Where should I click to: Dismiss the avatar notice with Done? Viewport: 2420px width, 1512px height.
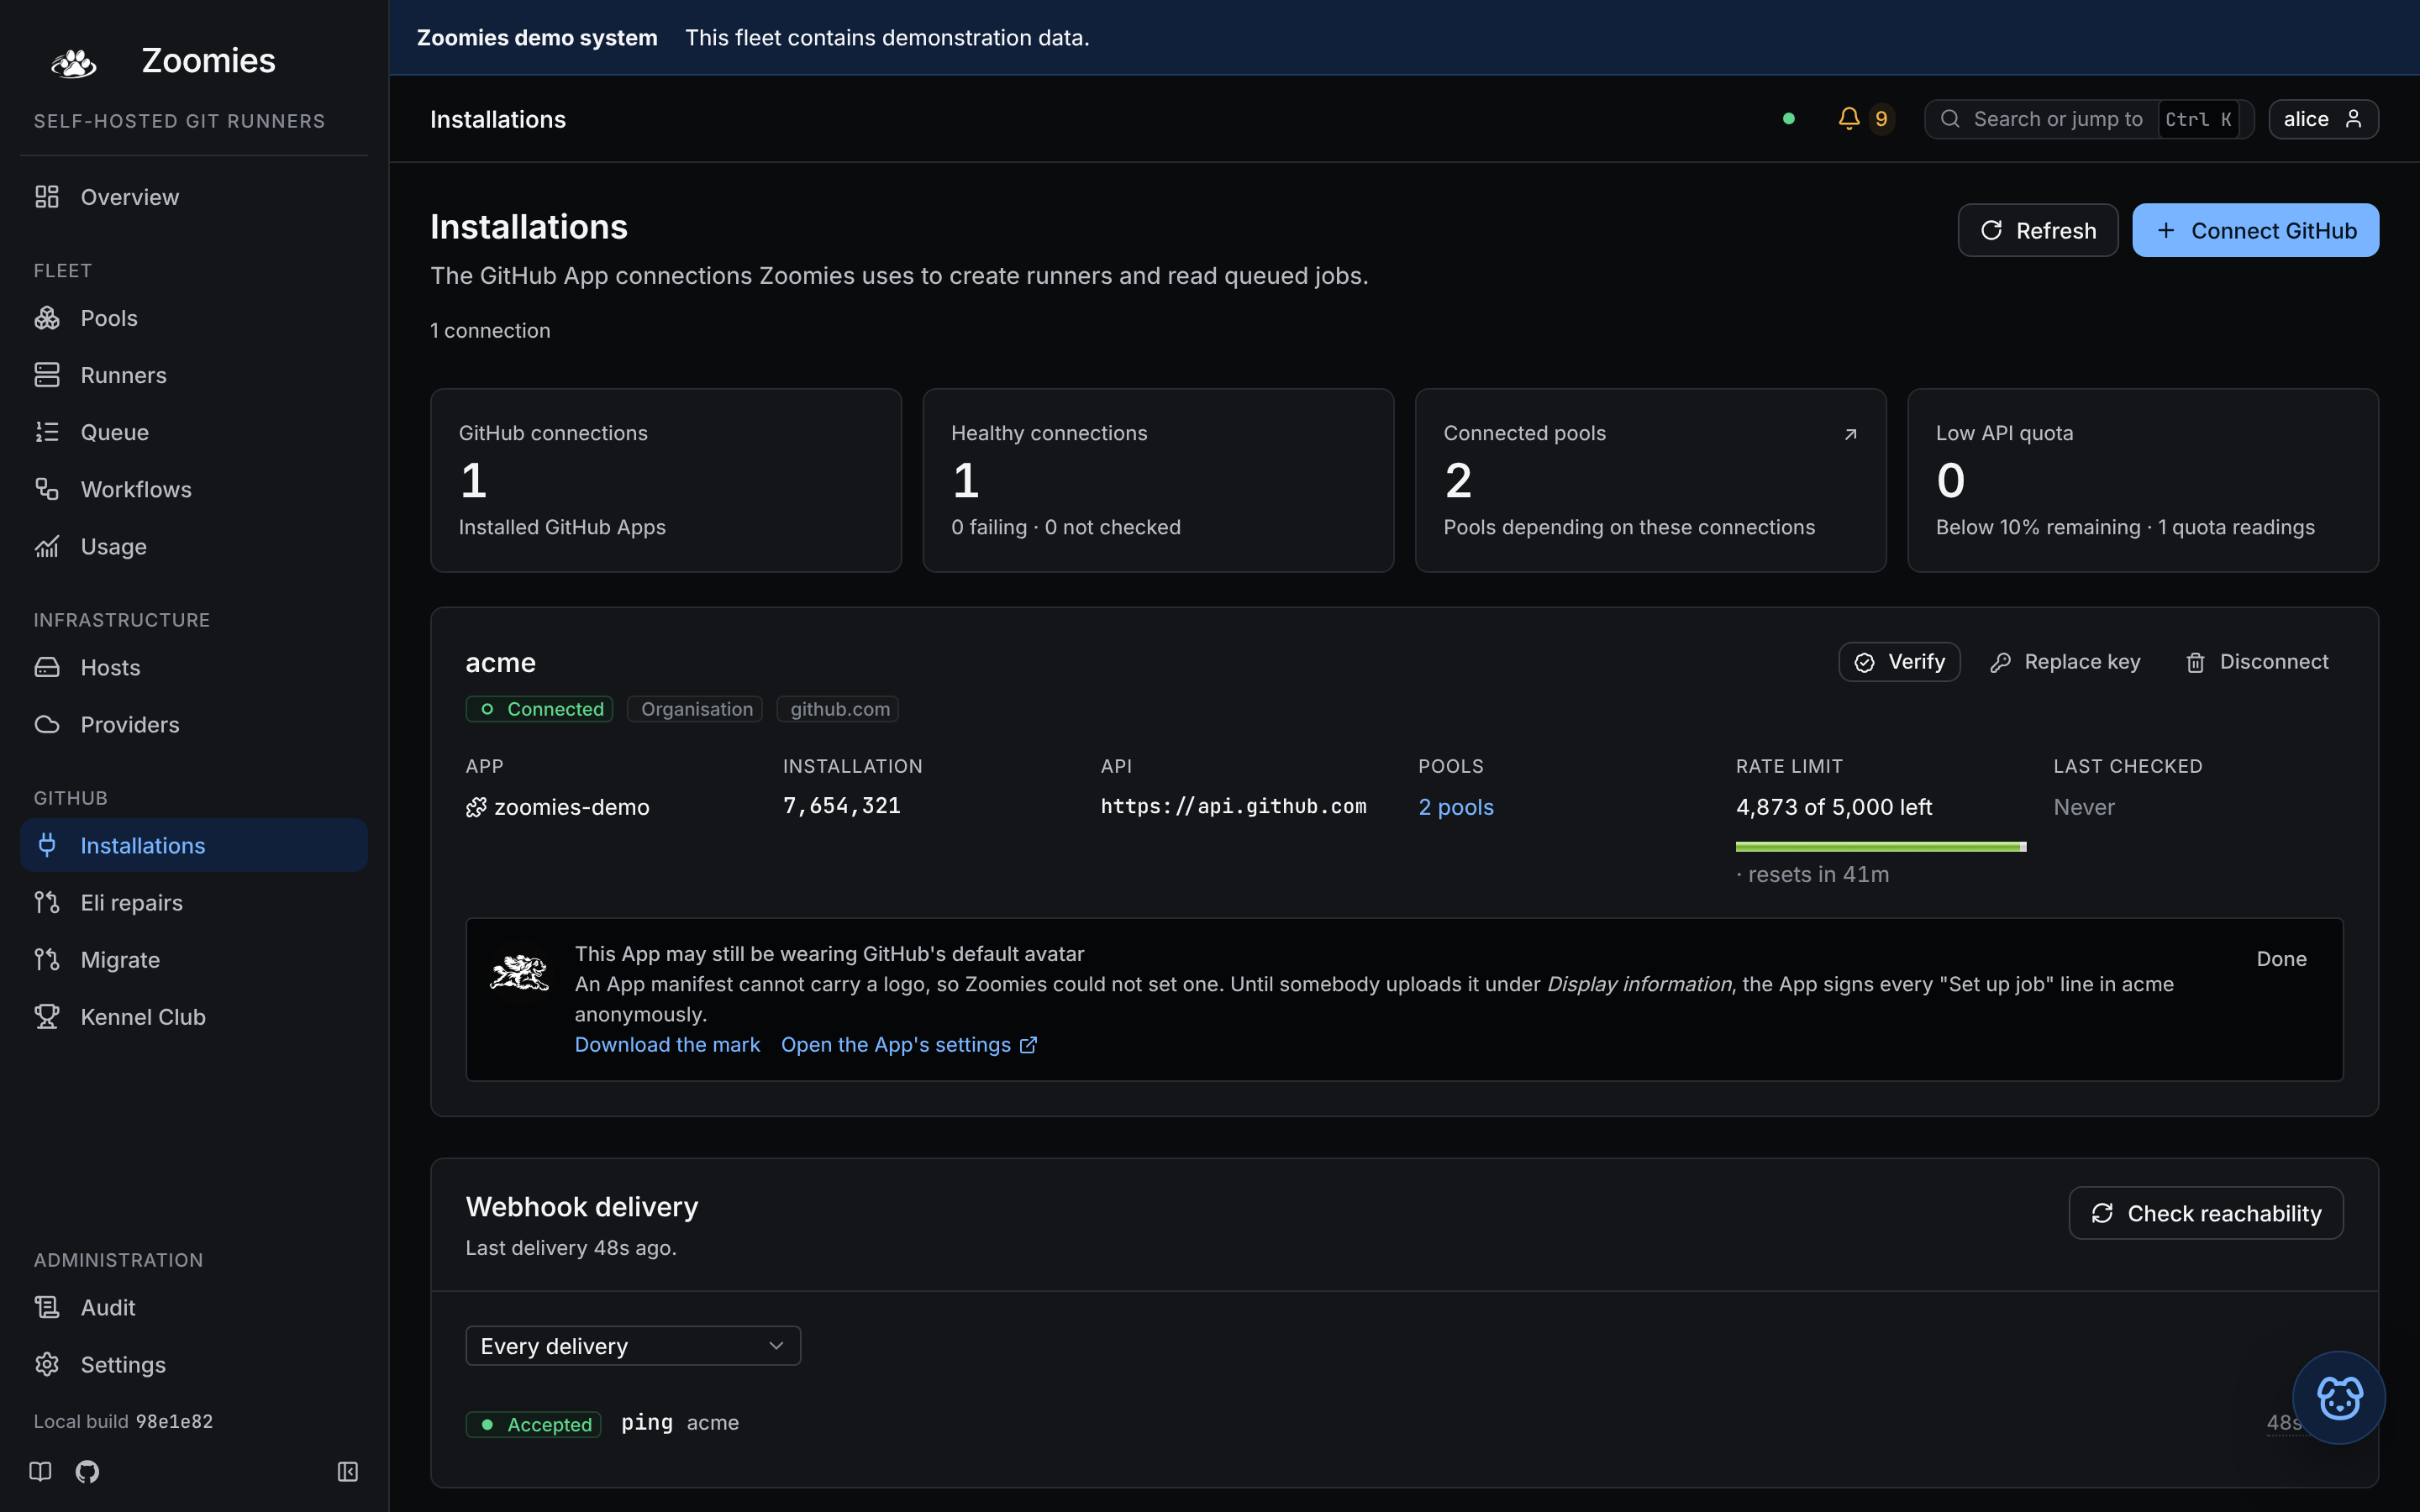pyautogui.click(x=2281, y=959)
